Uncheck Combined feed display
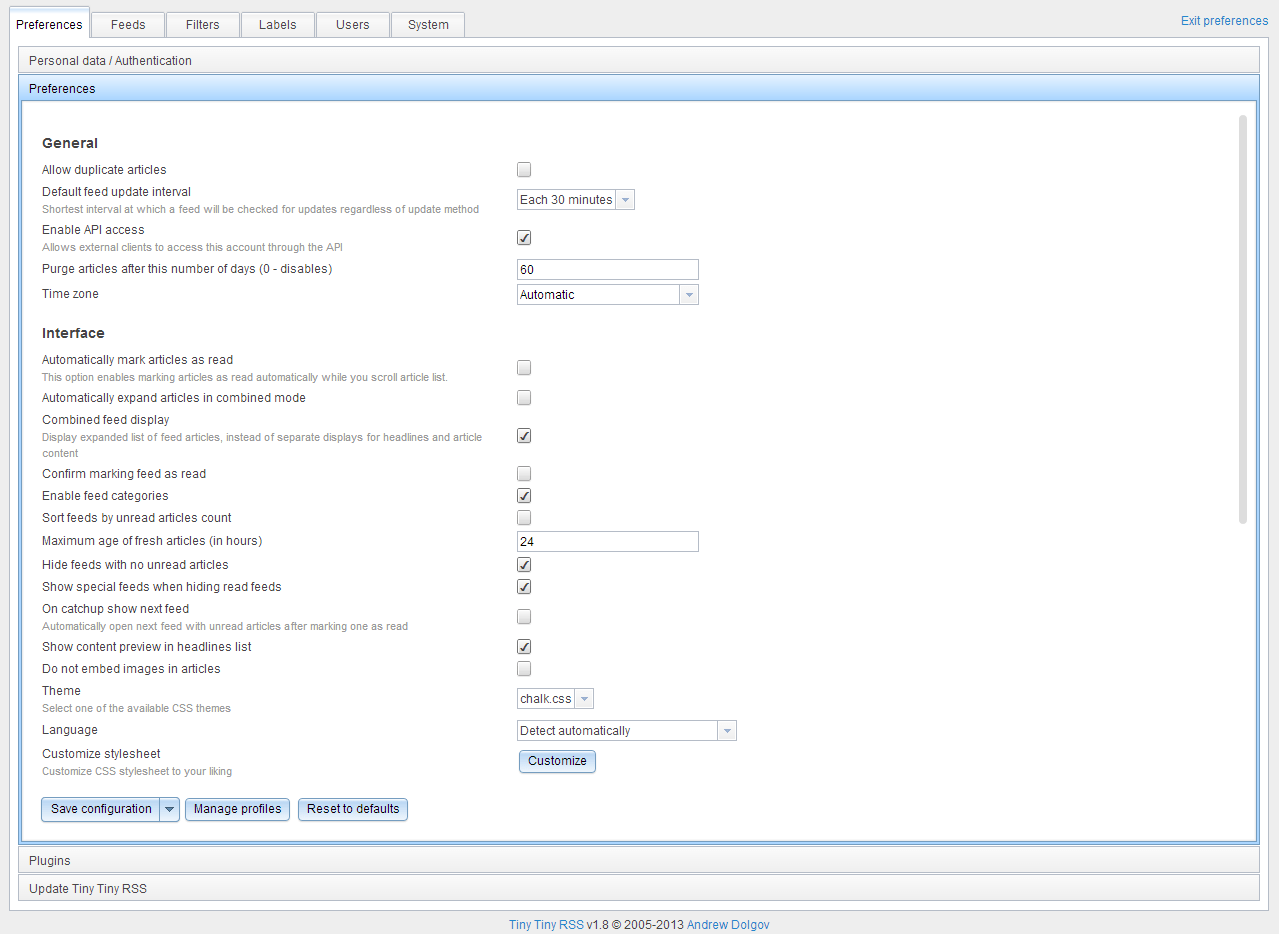Viewport: 1279px width, 934px height. click(523, 435)
